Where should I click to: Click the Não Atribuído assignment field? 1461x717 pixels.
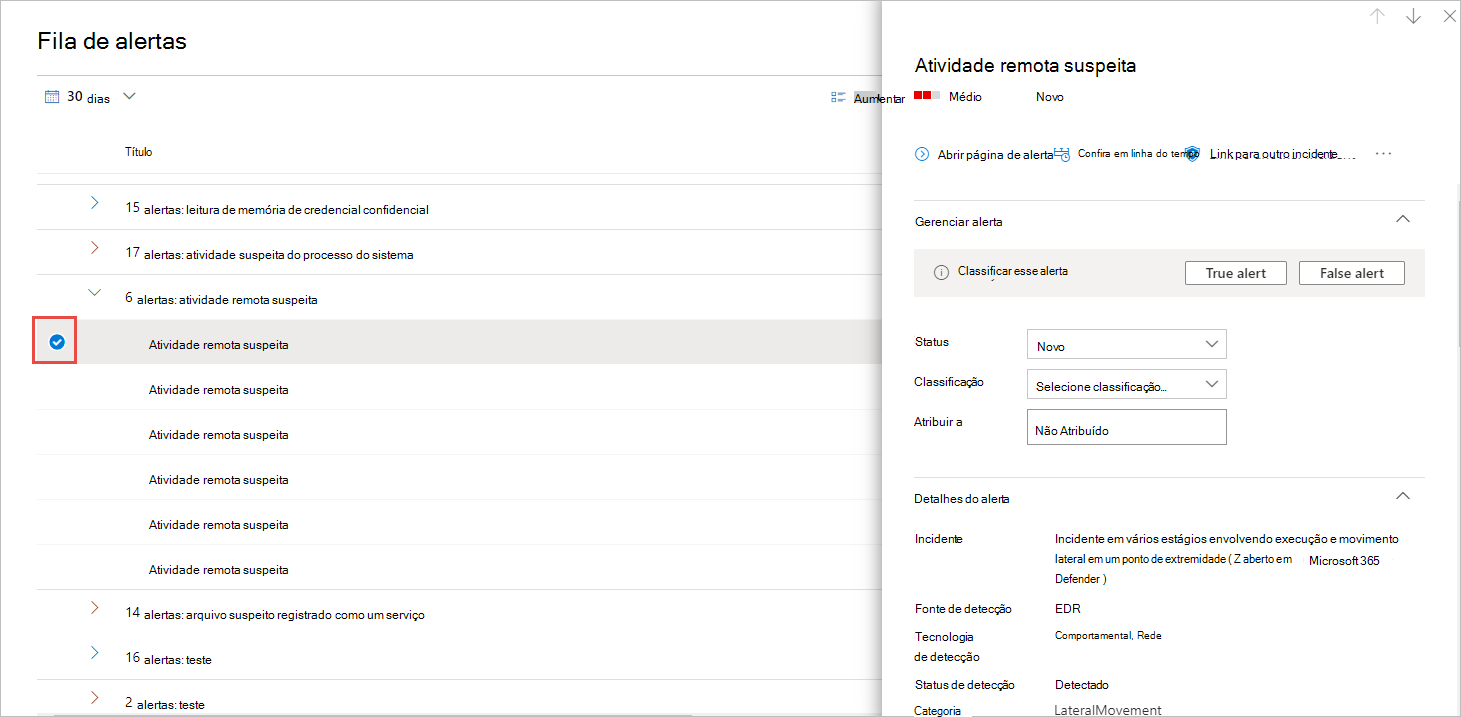pyautogui.click(x=1126, y=428)
